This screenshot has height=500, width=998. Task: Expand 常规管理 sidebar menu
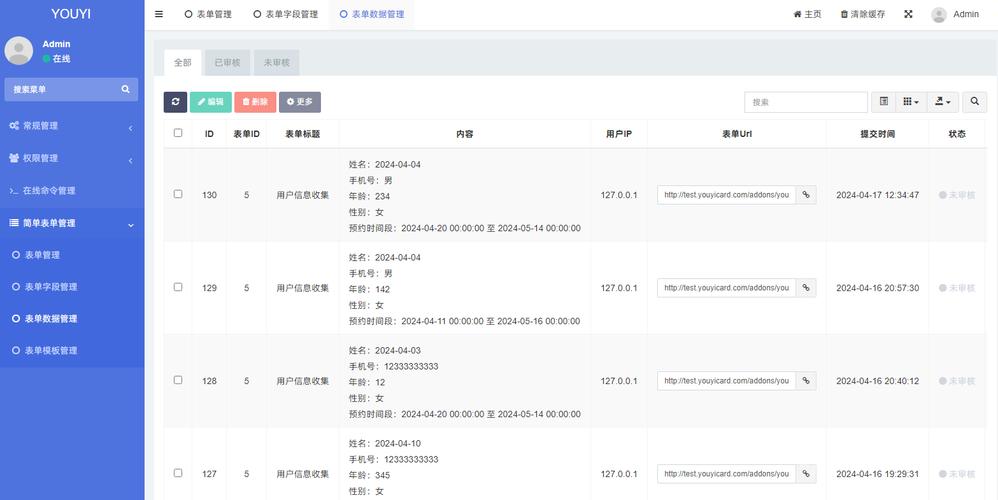(72, 126)
